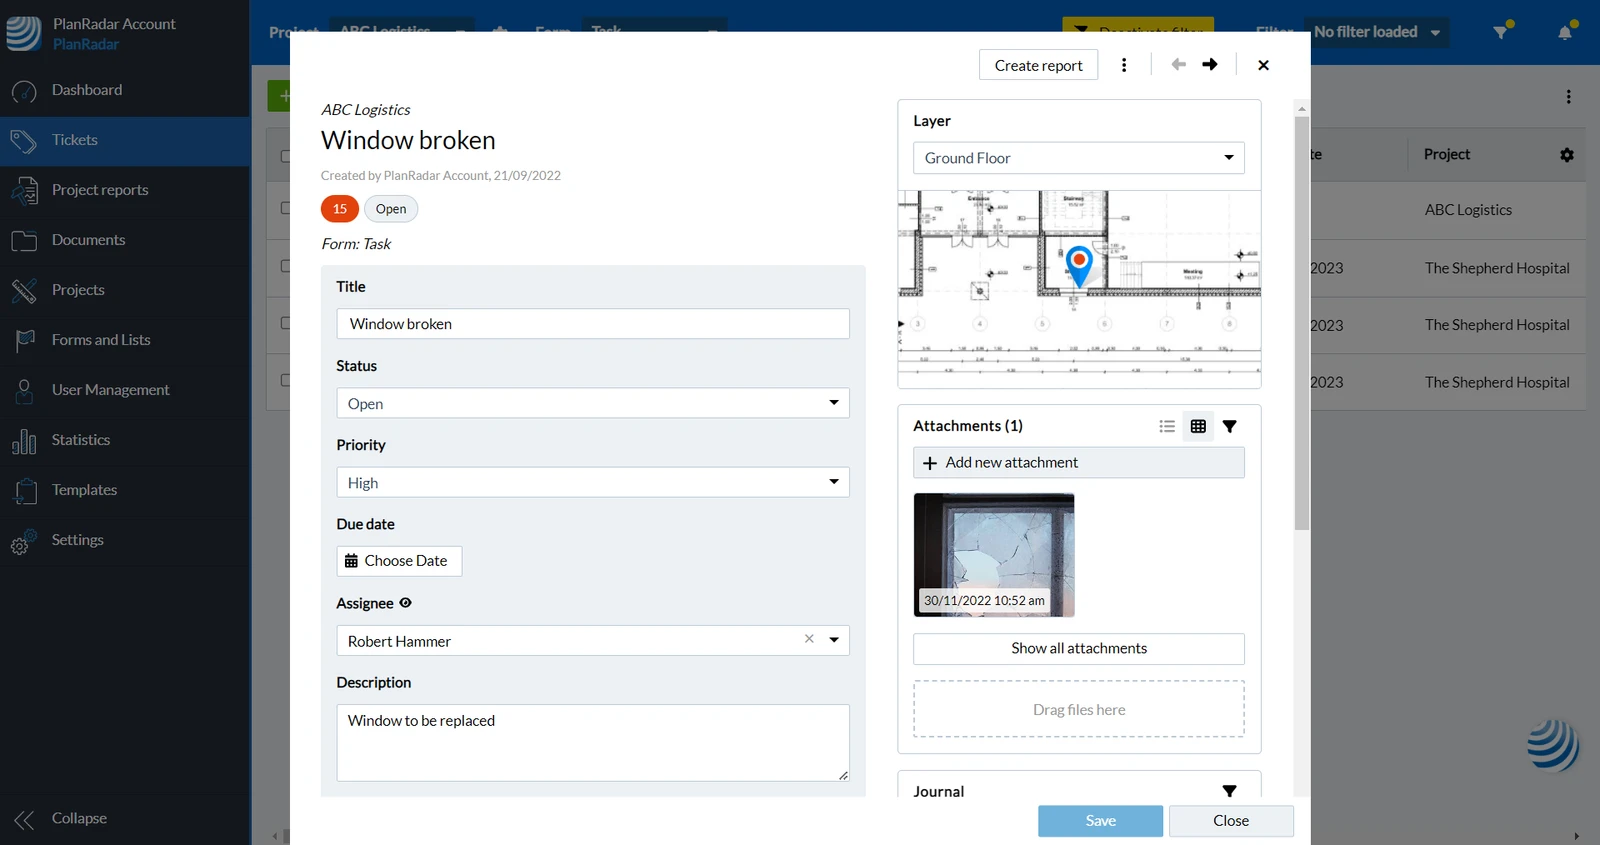Go to next ticket arrow
The width and height of the screenshot is (1600, 845).
[1210, 65]
